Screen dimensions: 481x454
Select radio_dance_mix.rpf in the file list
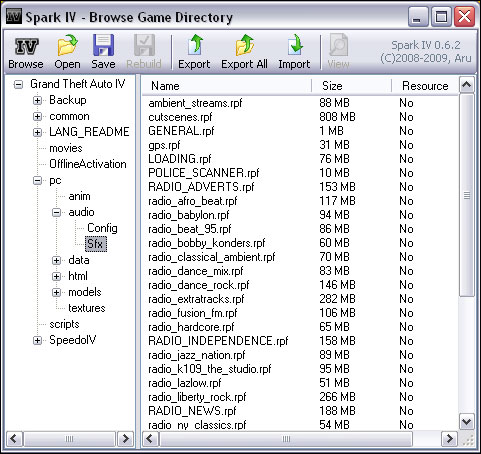(196, 271)
